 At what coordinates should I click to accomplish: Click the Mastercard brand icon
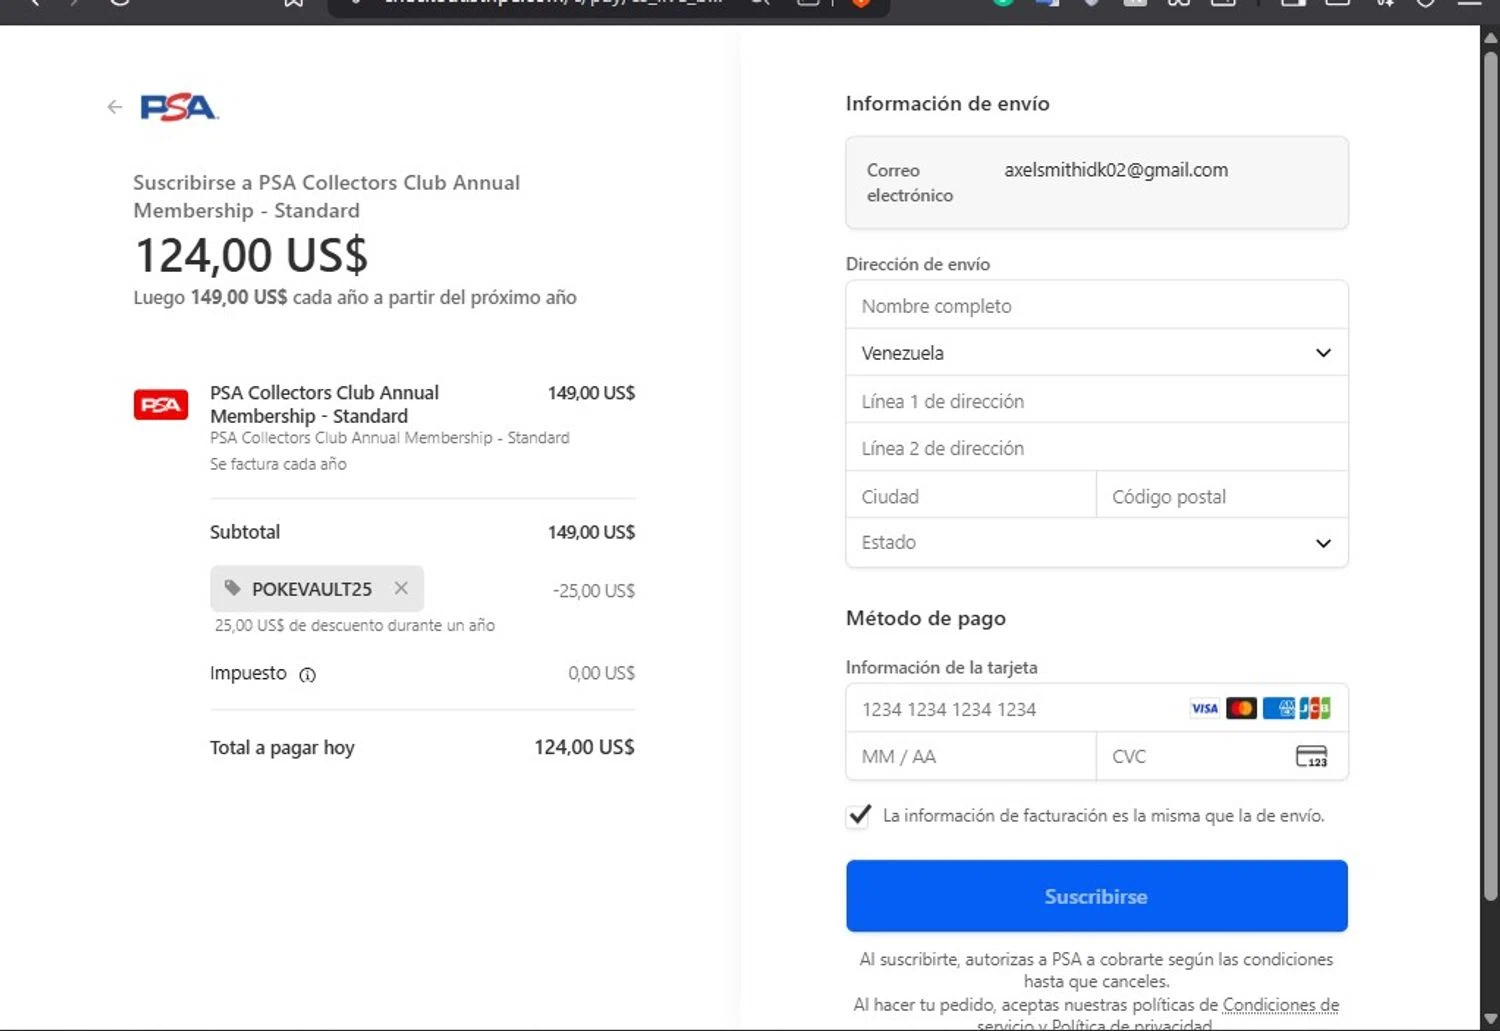tap(1241, 708)
